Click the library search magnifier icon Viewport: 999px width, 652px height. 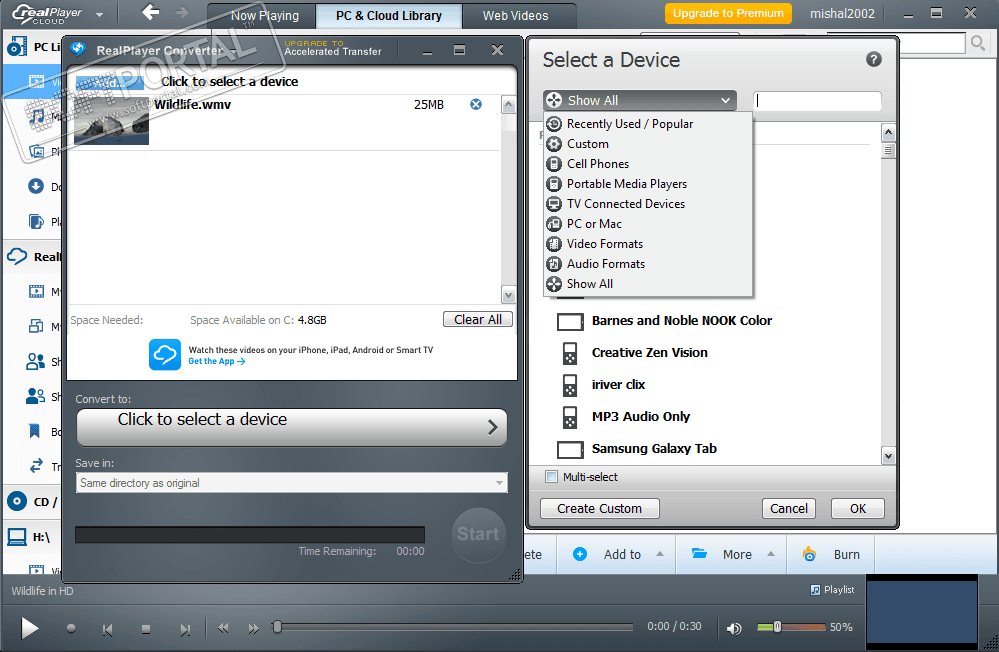[977, 43]
